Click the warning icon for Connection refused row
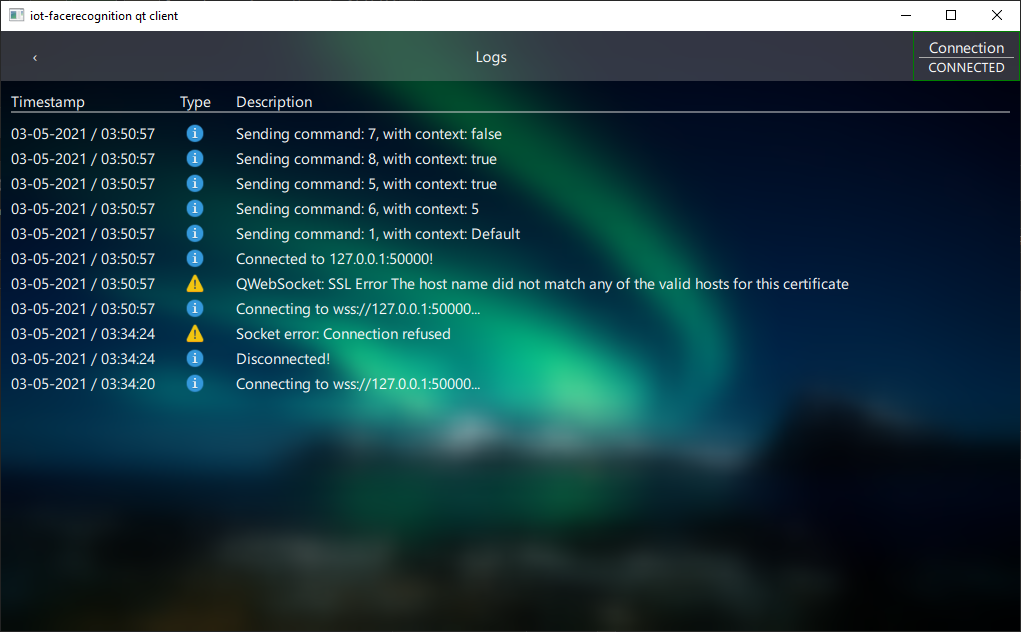The width and height of the screenshot is (1021, 632). 195,334
